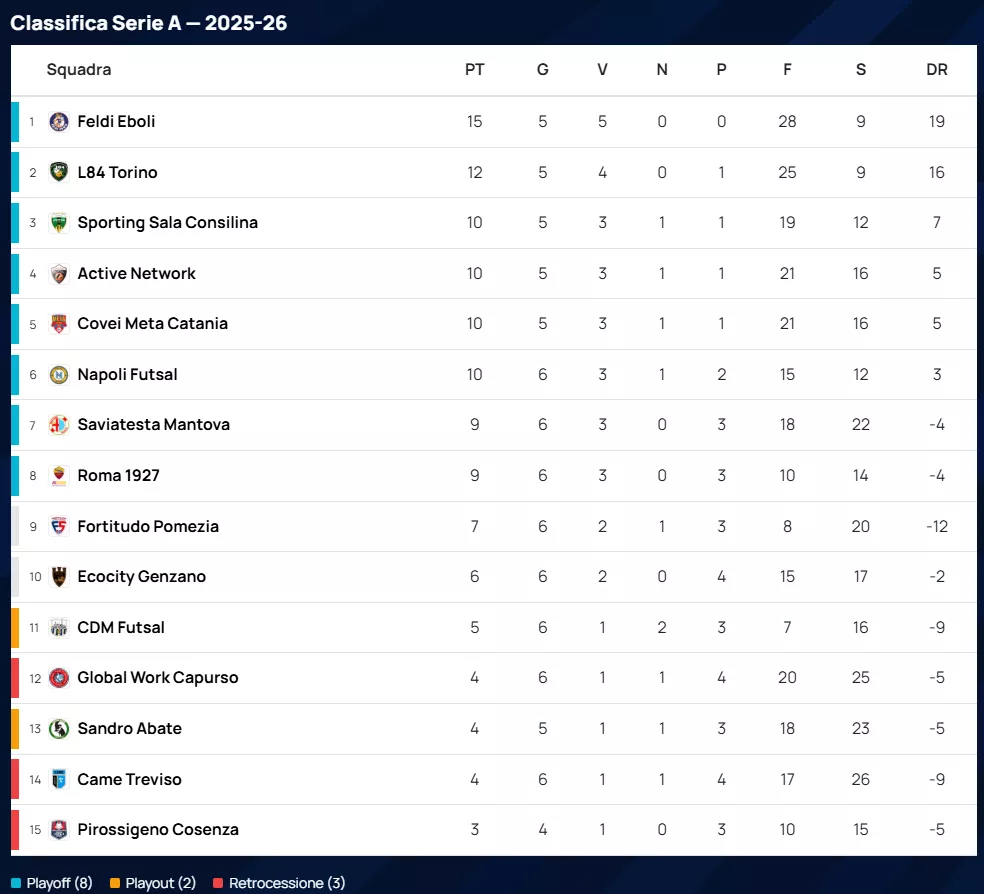
Task: Click the Pirossigeno Cosenza team badge
Action: 59,830
